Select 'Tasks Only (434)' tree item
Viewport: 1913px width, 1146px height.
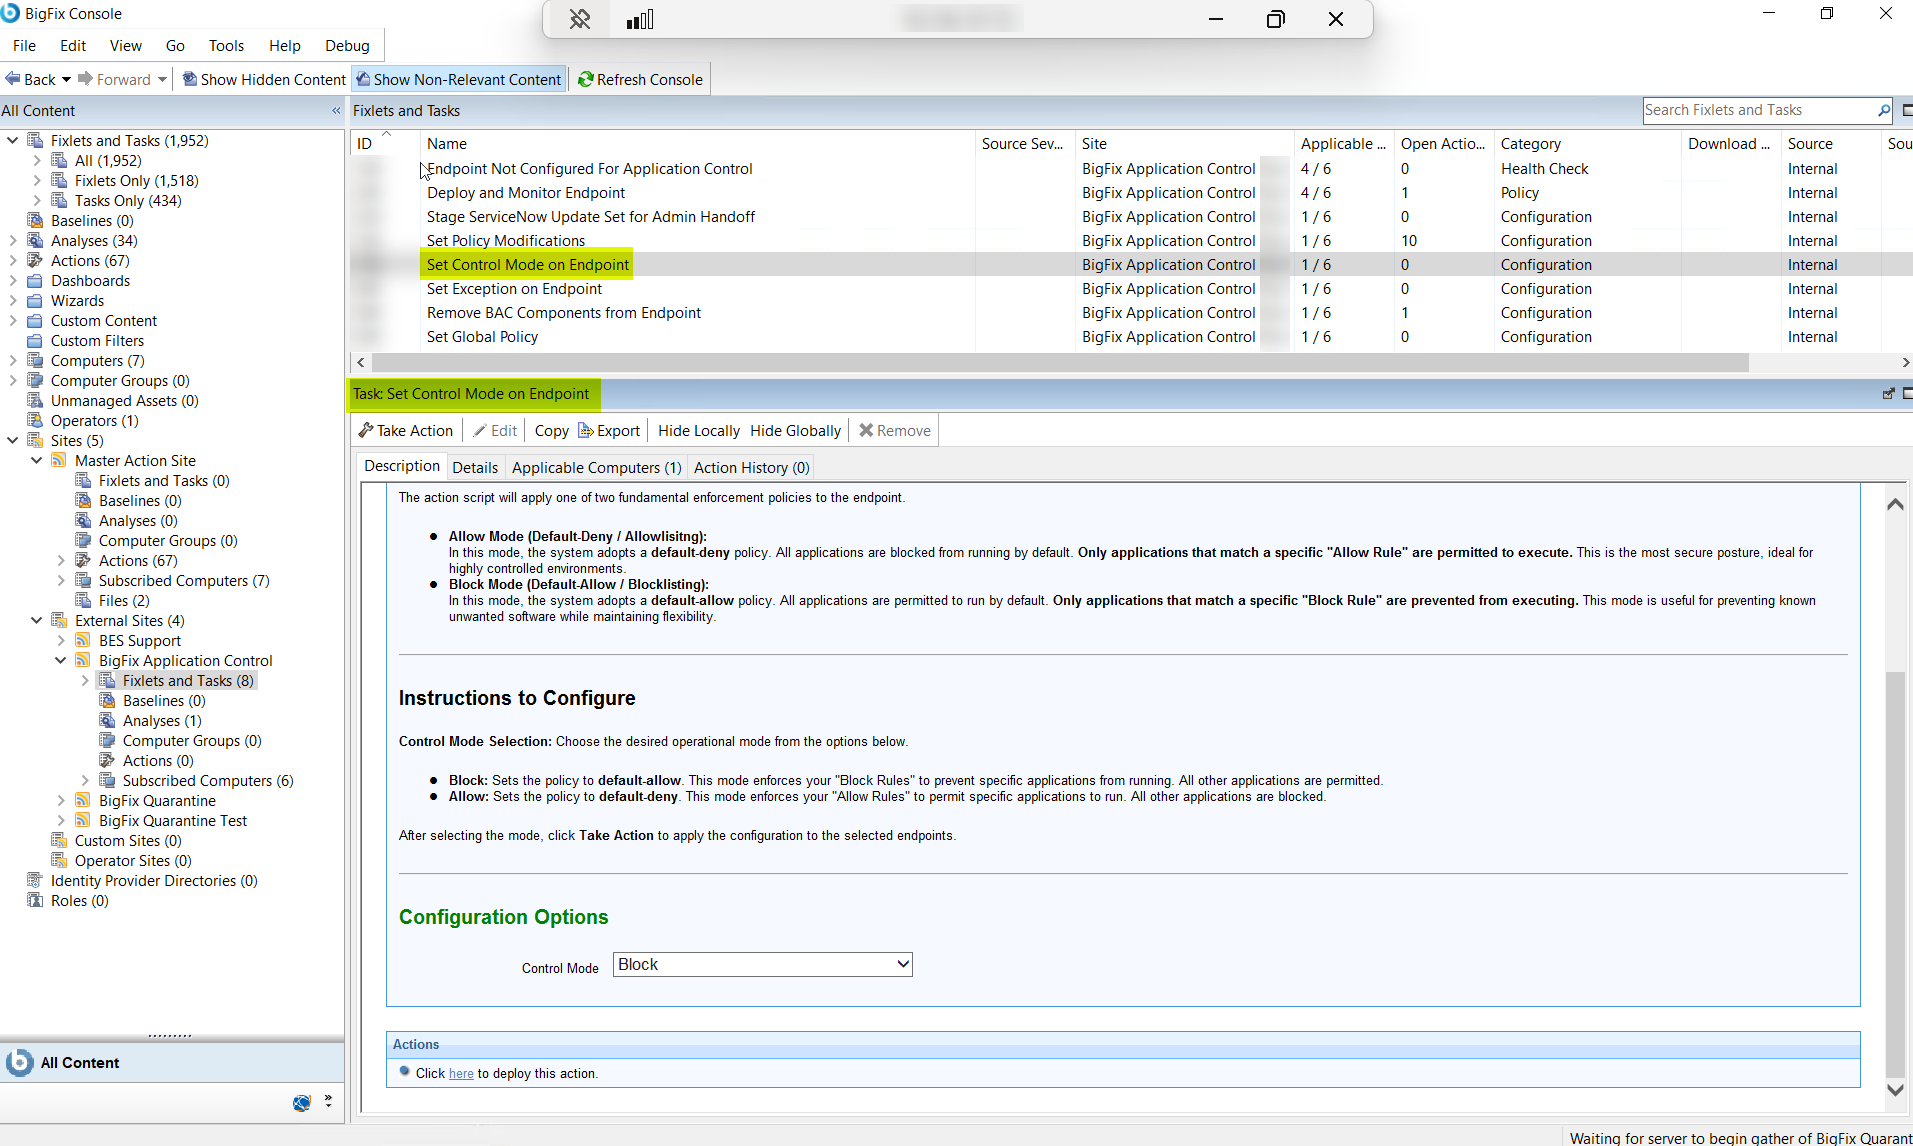point(128,201)
